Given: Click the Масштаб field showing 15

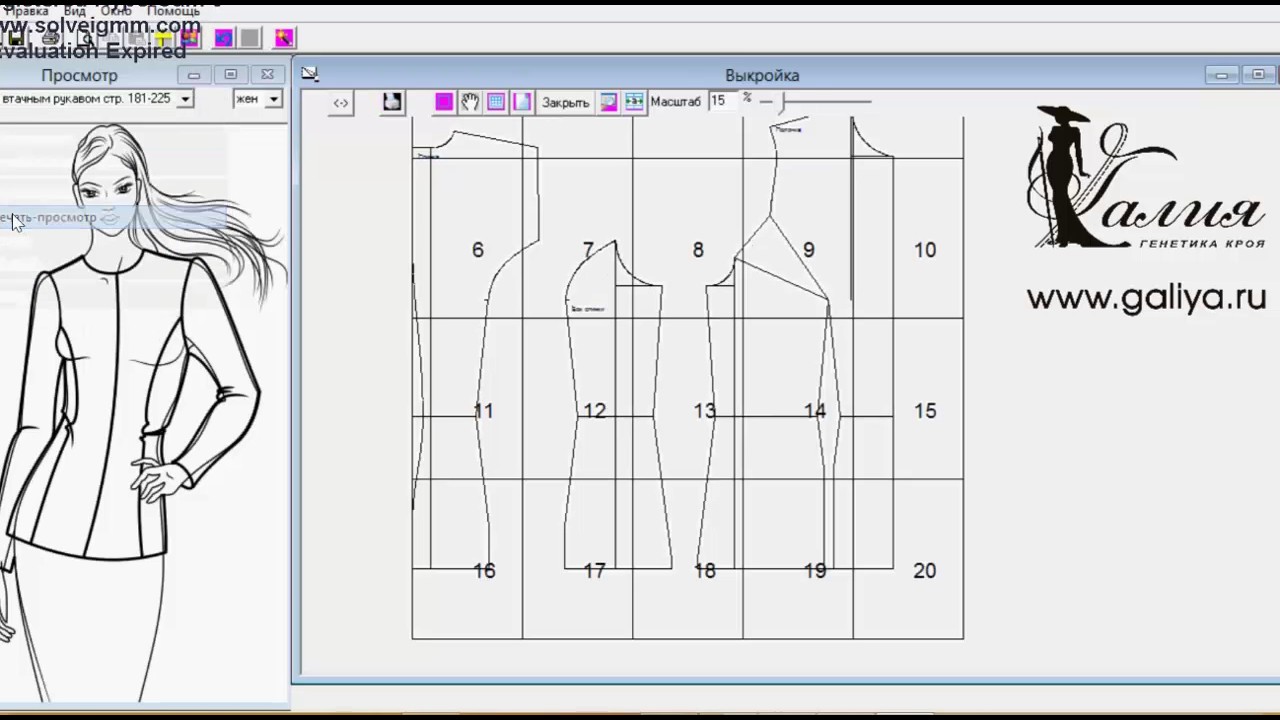Looking at the screenshot, I should (723, 101).
